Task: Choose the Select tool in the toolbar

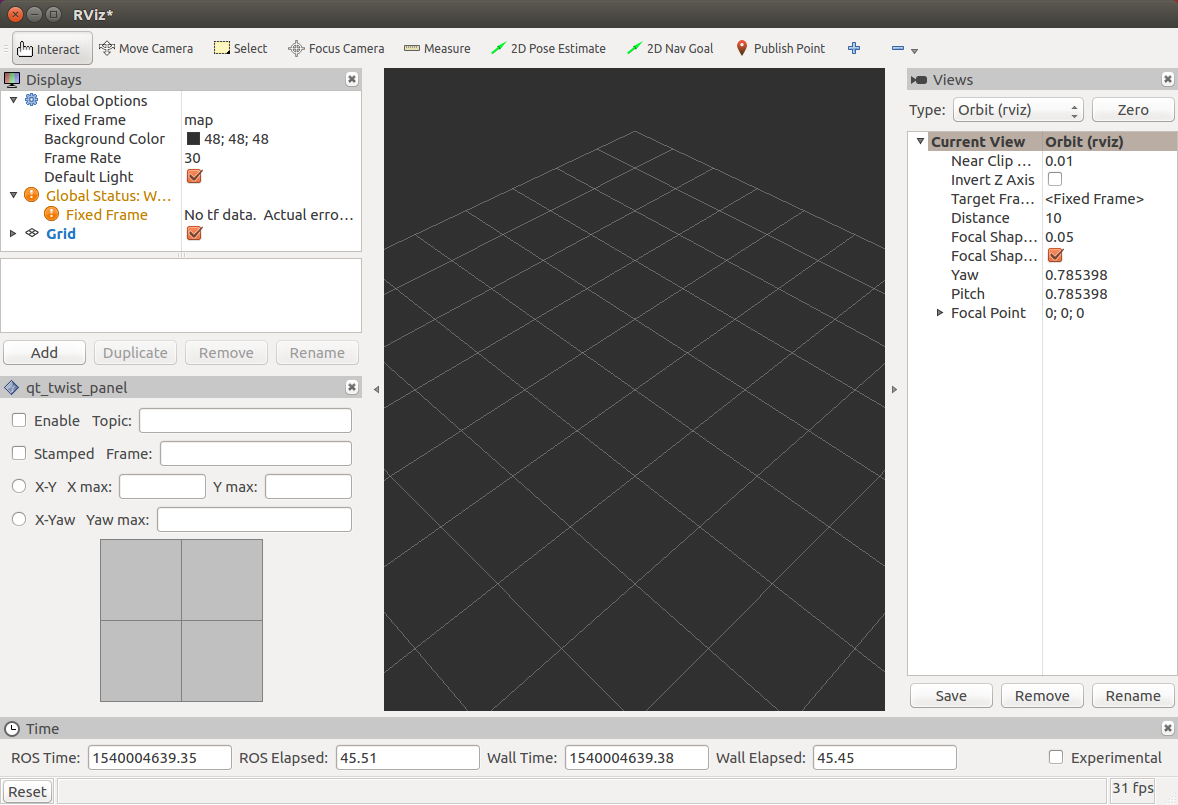Action: click(240, 47)
